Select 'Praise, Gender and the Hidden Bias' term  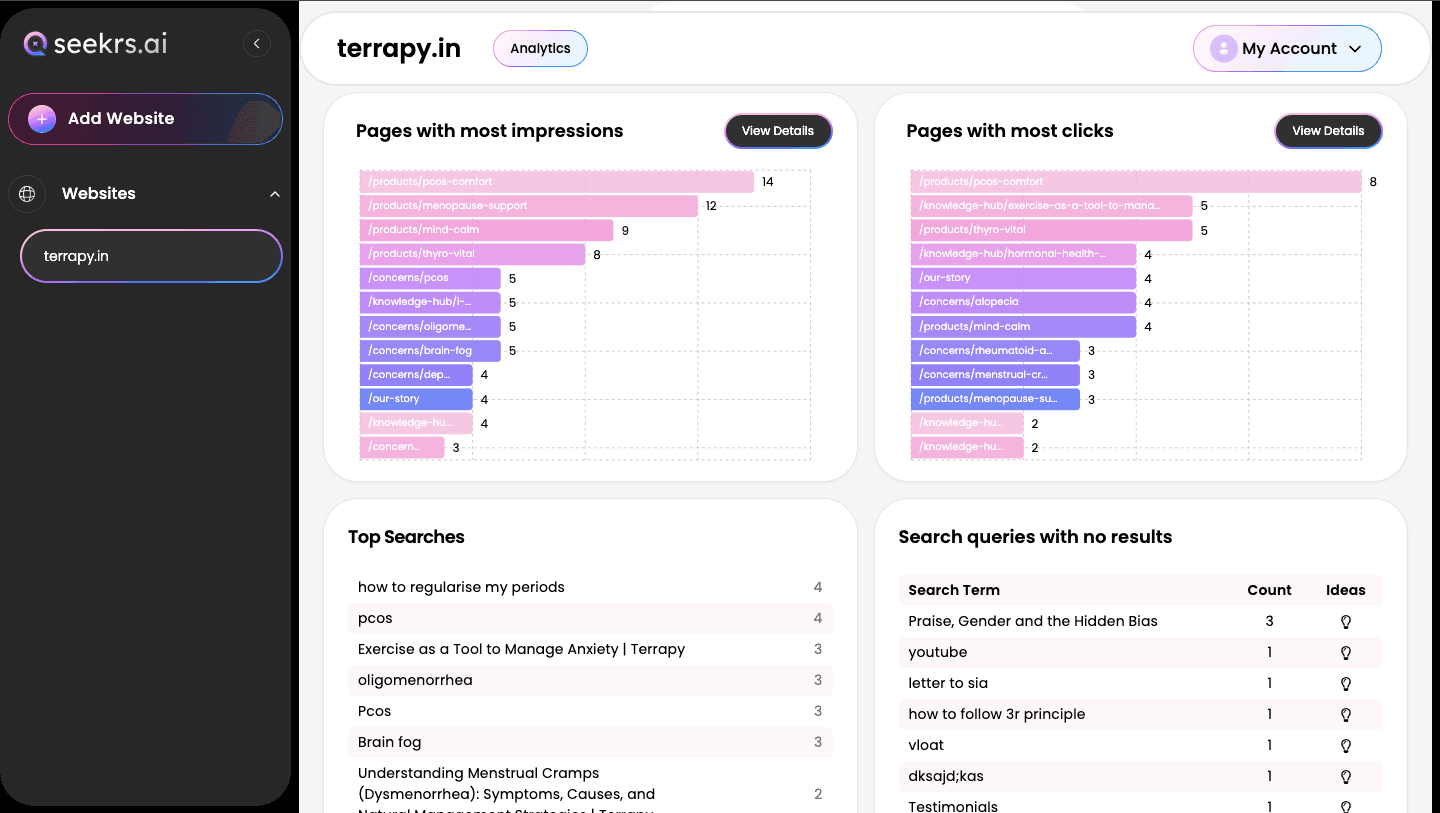1033,621
